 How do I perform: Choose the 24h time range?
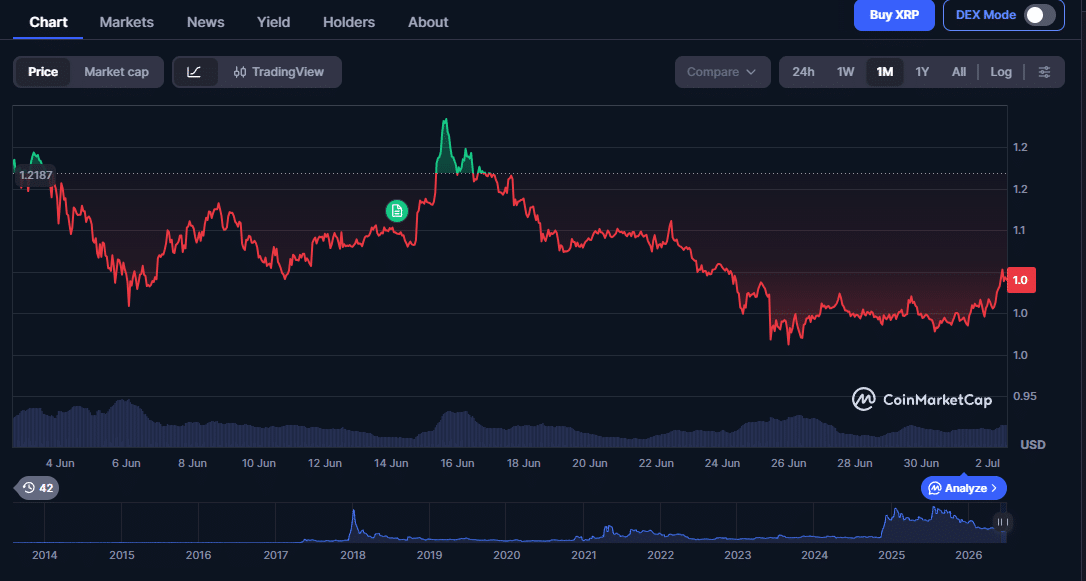coord(803,72)
